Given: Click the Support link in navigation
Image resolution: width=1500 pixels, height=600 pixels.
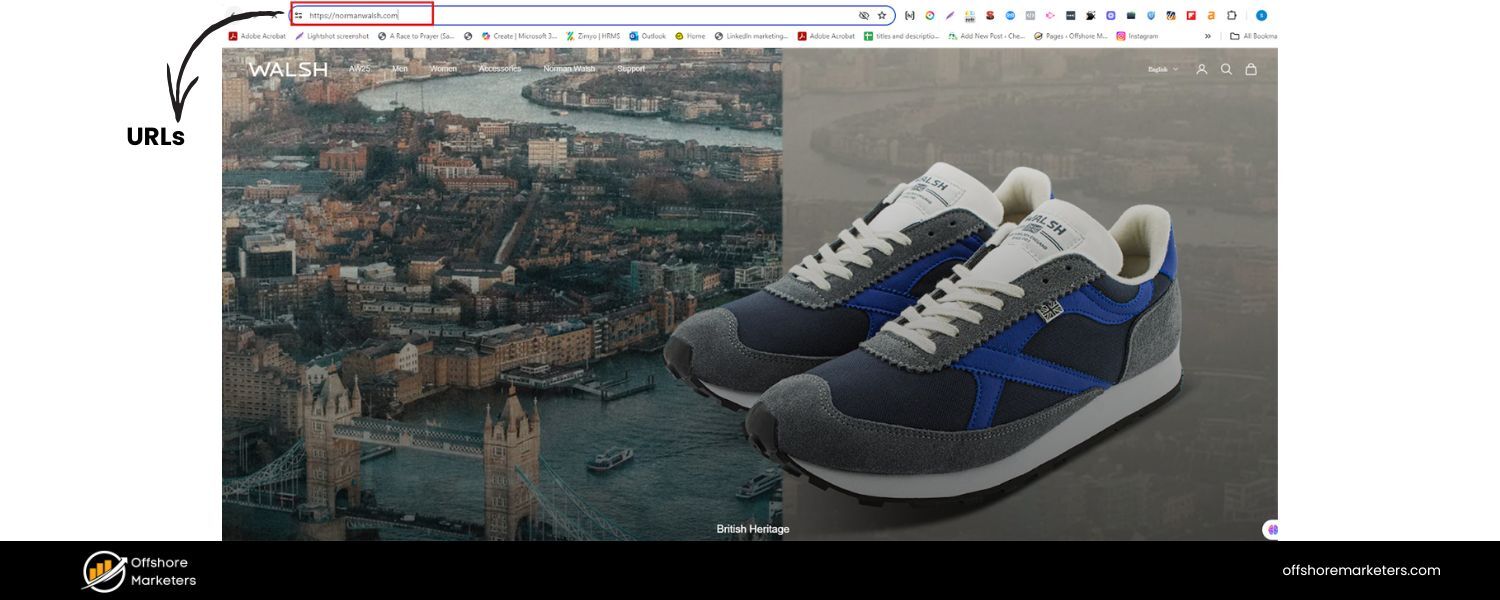Looking at the screenshot, I should (631, 69).
